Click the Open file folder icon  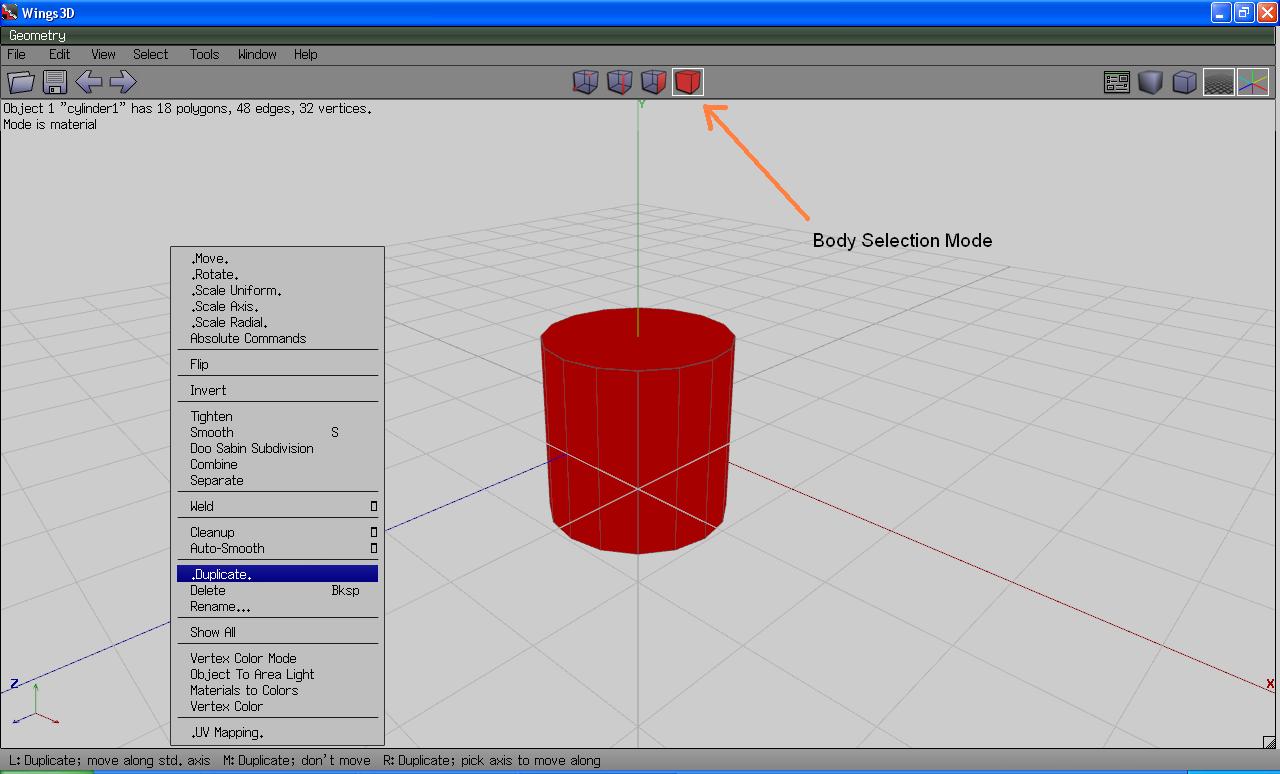(21, 82)
